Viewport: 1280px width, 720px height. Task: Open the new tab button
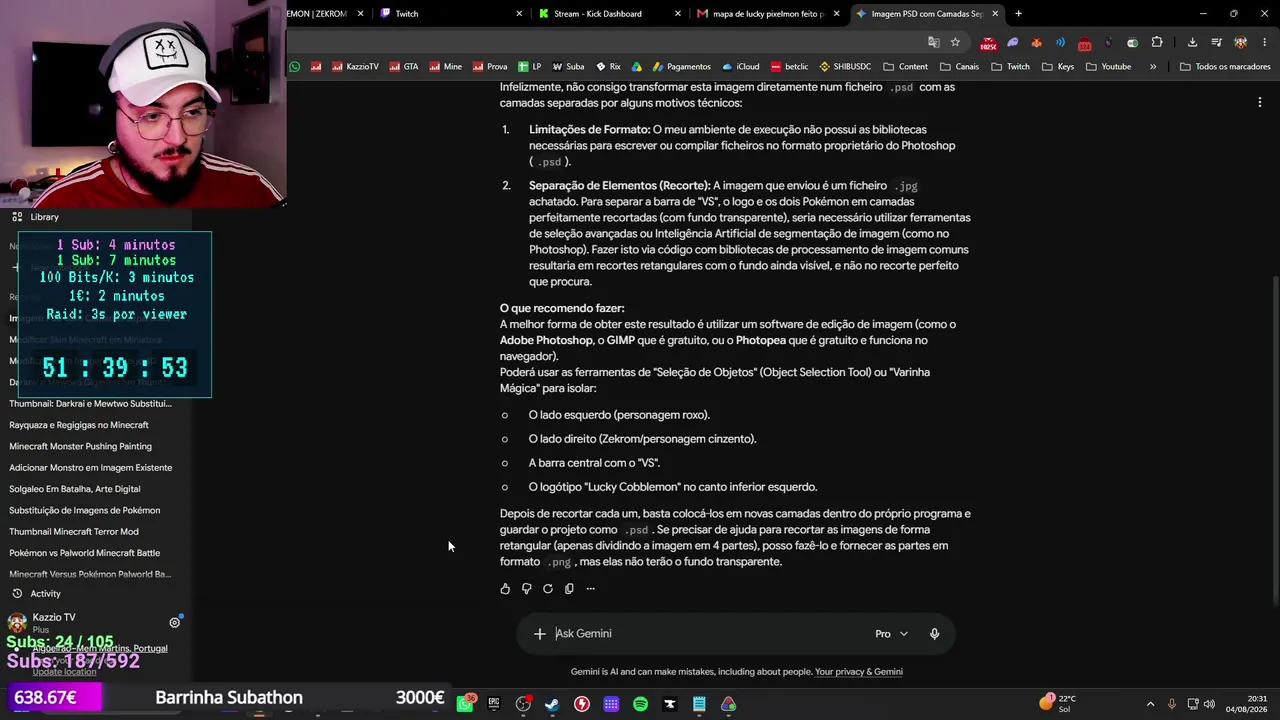1018,14
